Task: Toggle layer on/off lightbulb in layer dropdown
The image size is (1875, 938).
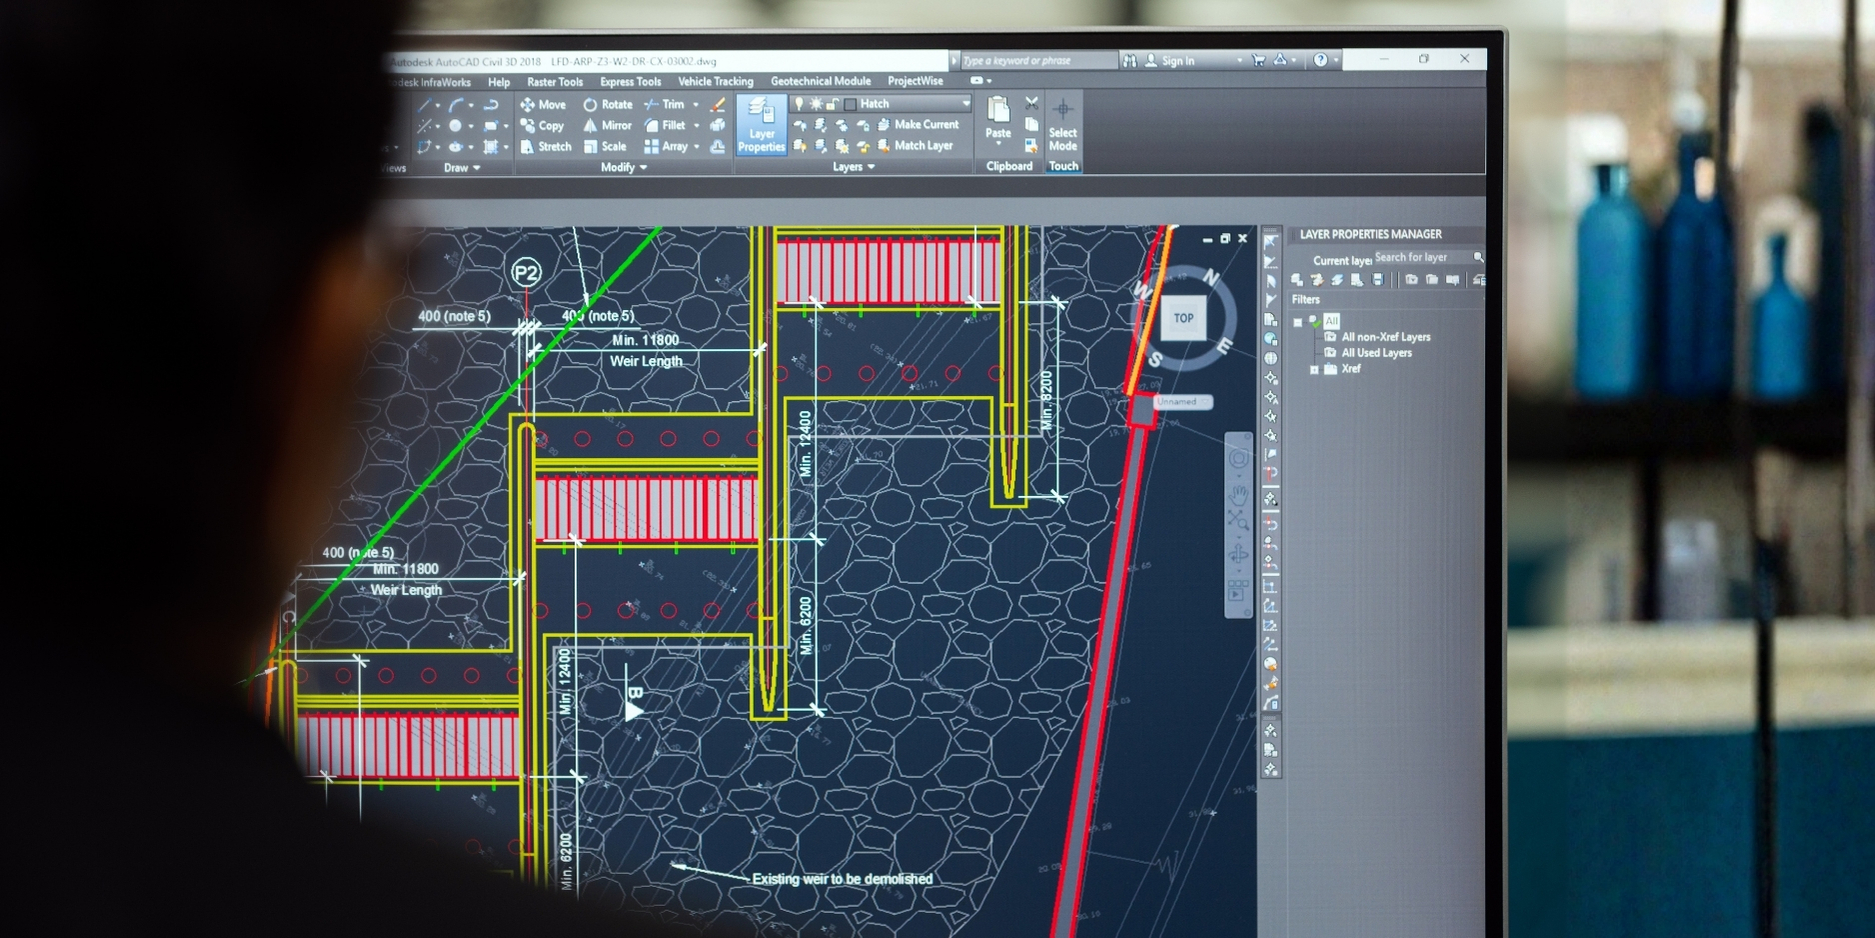Action: point(798,104)
